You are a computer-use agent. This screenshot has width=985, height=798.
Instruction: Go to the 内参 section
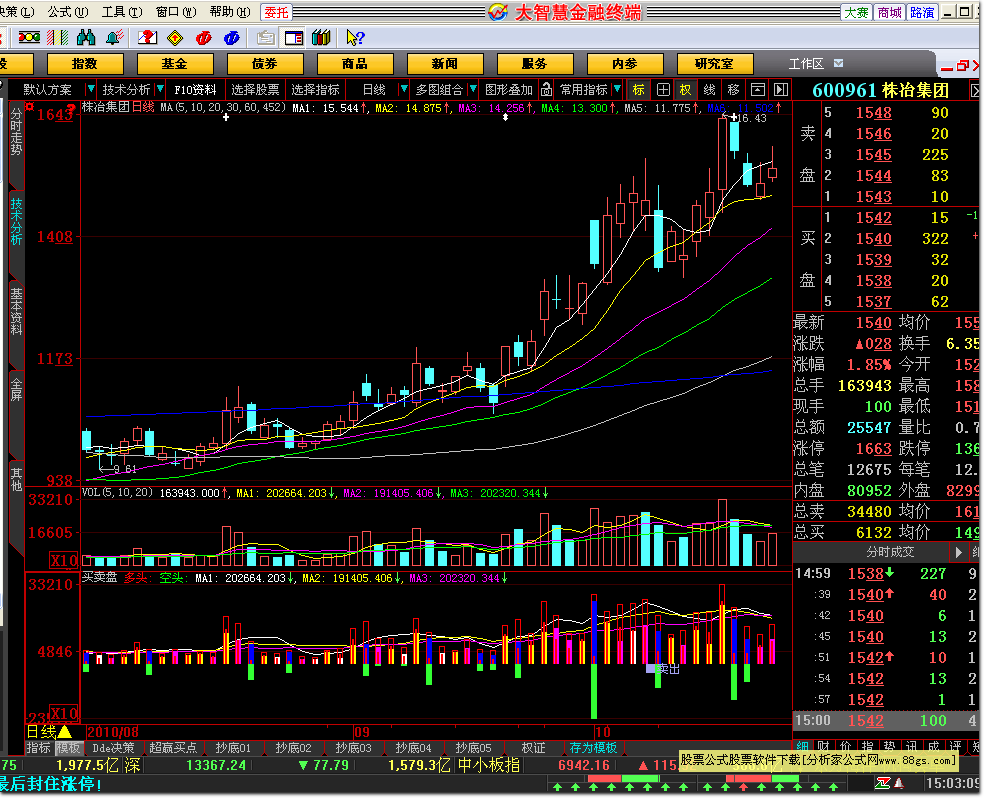click(625, 64)
